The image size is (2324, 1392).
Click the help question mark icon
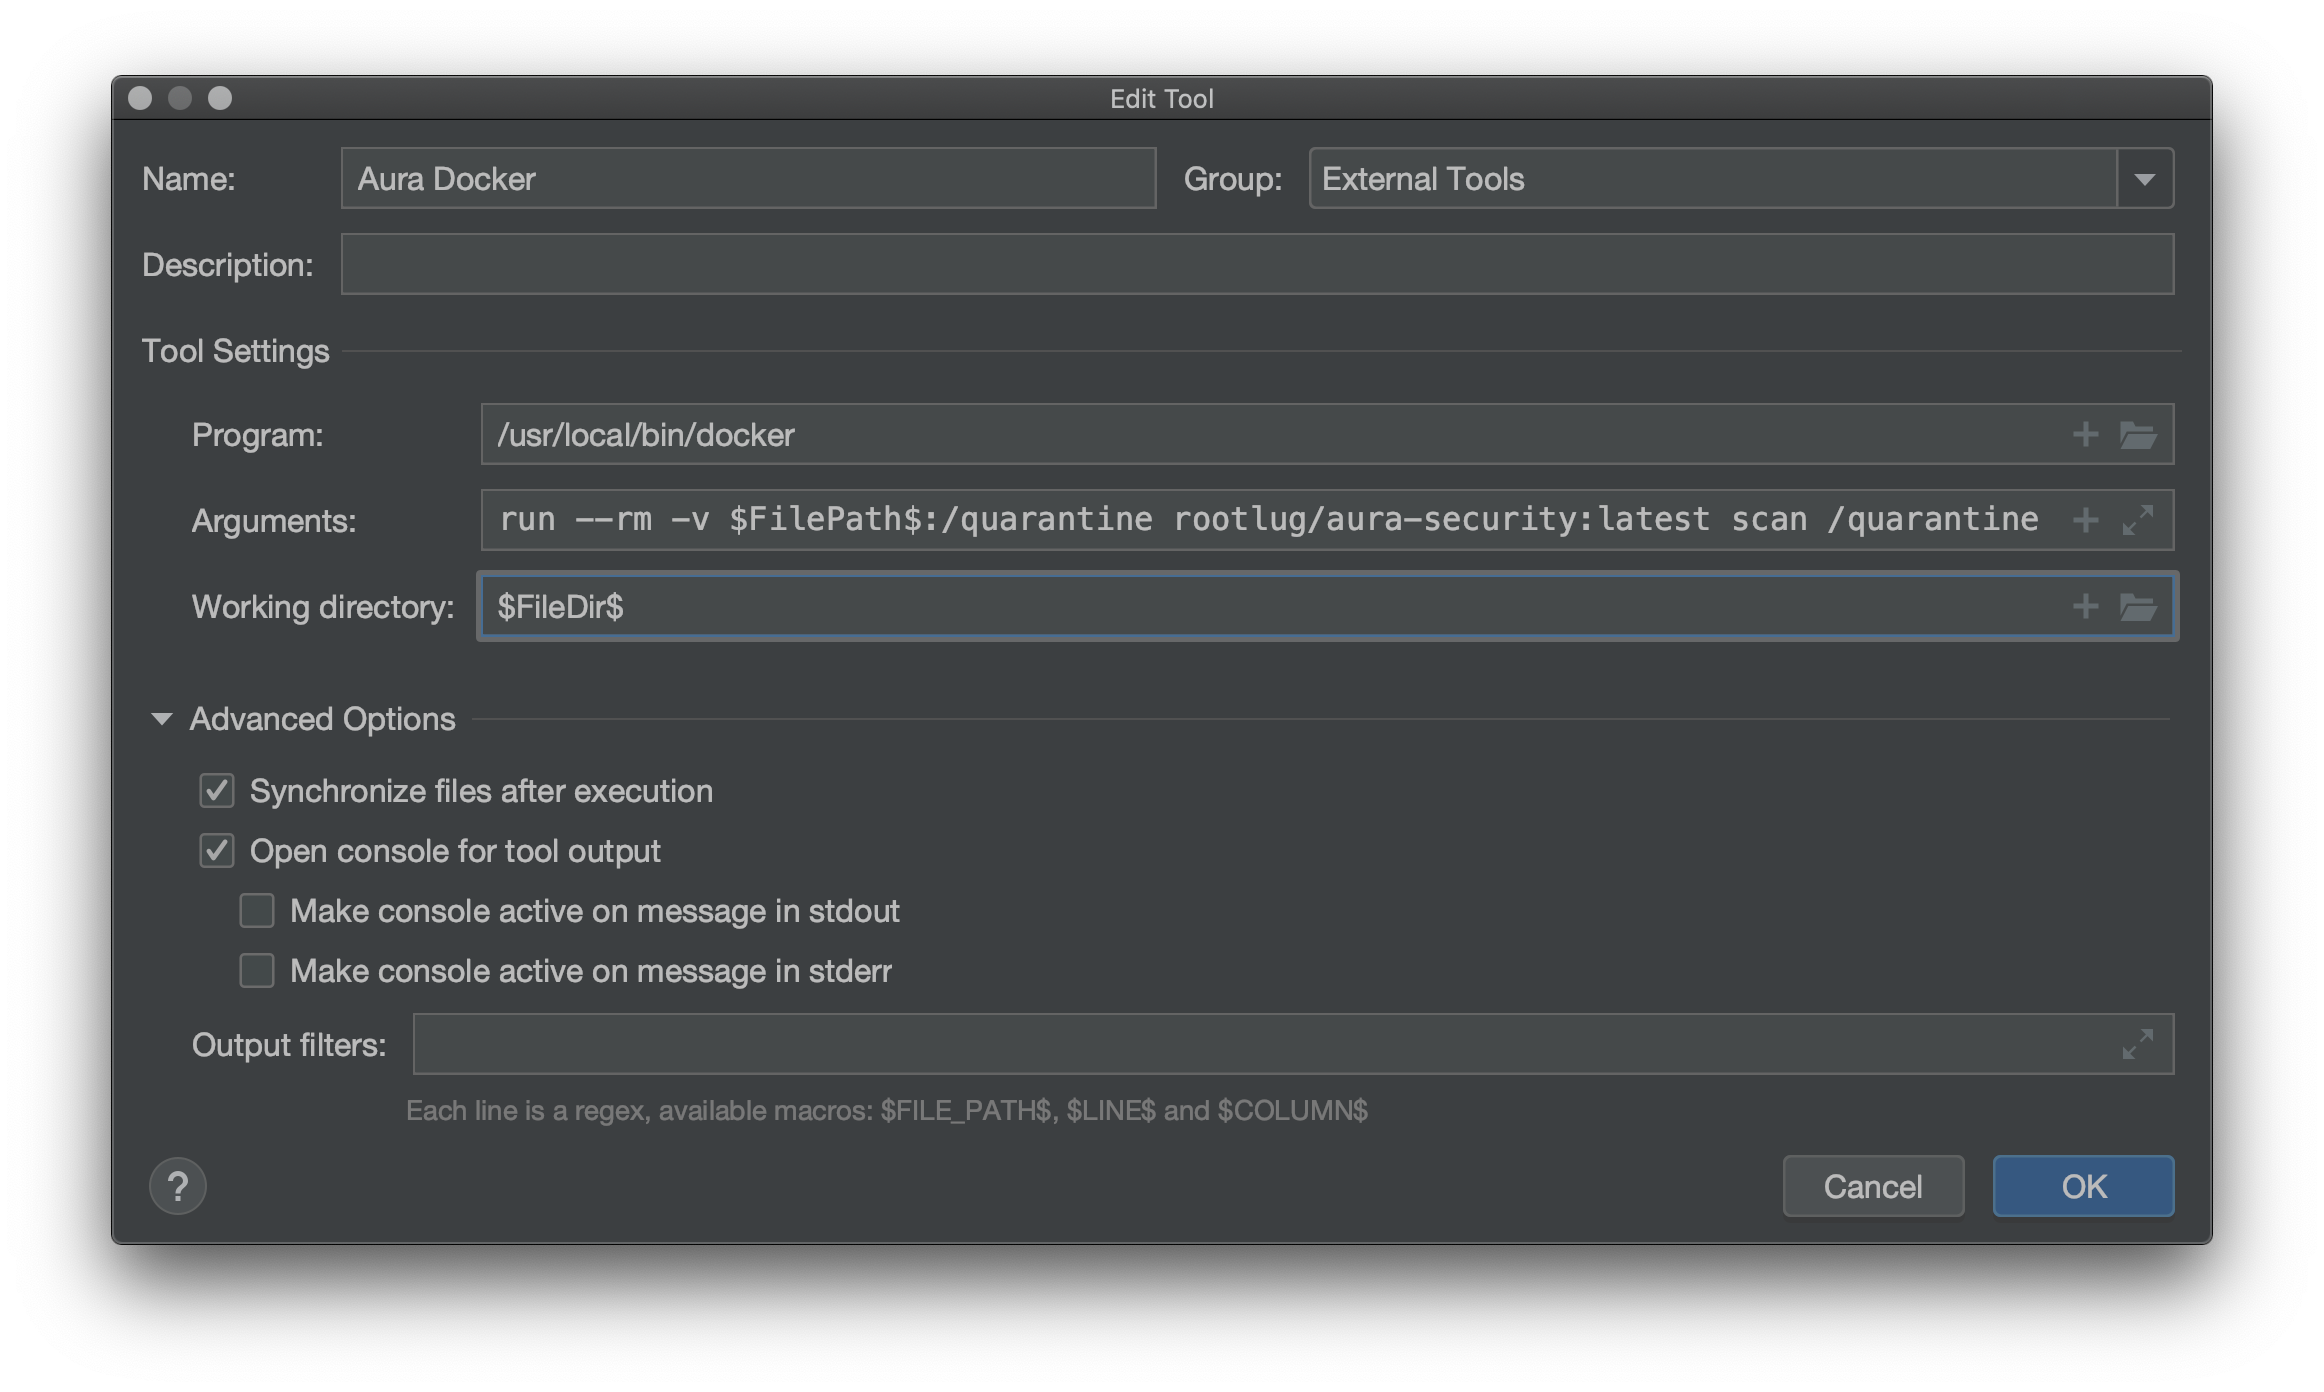click(177, 1185)
